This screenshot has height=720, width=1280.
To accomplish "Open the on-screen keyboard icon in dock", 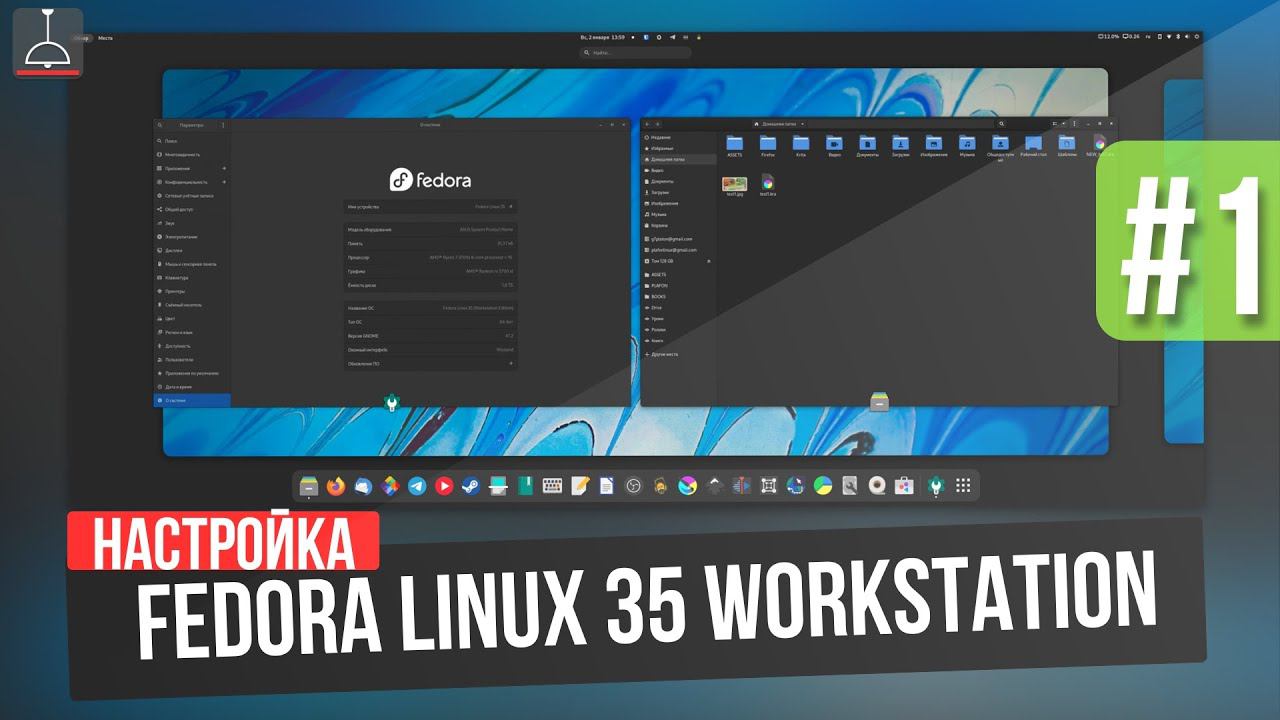I will tap(552, 486).
